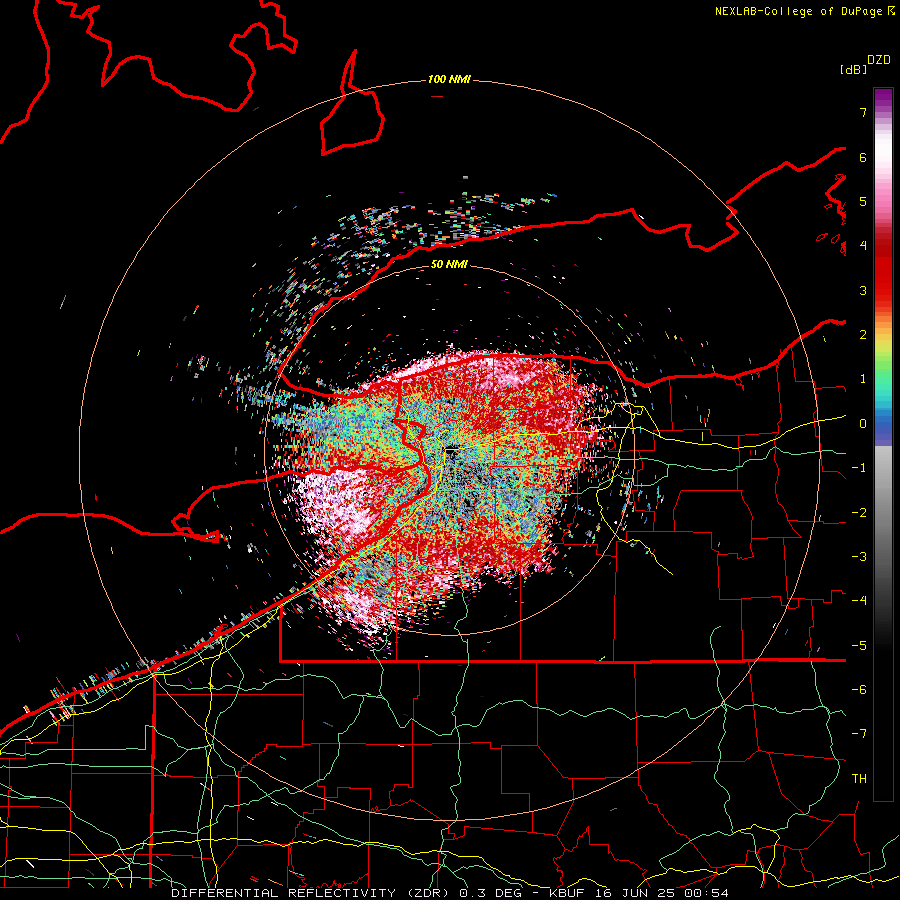900x900 pixels.
Task: Click the -5 value on color scale
Action: click(859, 646)
